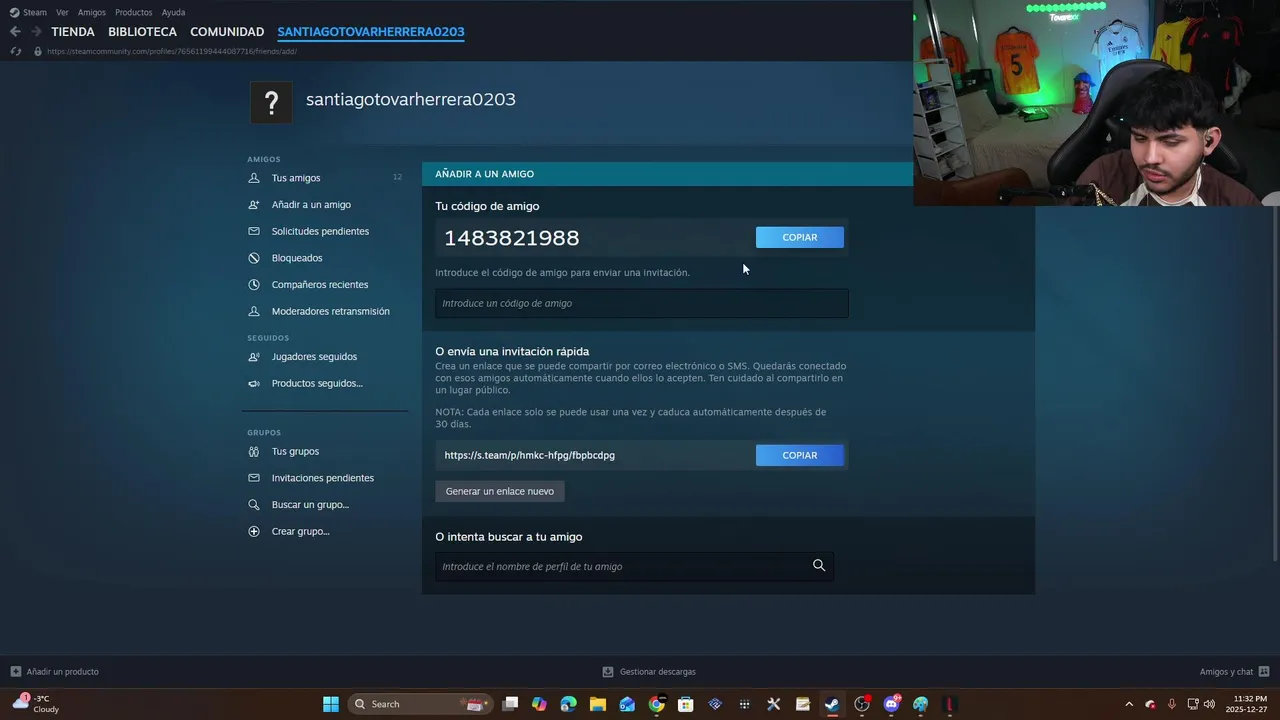This screenshot has width=1280, height=720.
Task: Open Productos seguidos
Action: tap(317, 383)
